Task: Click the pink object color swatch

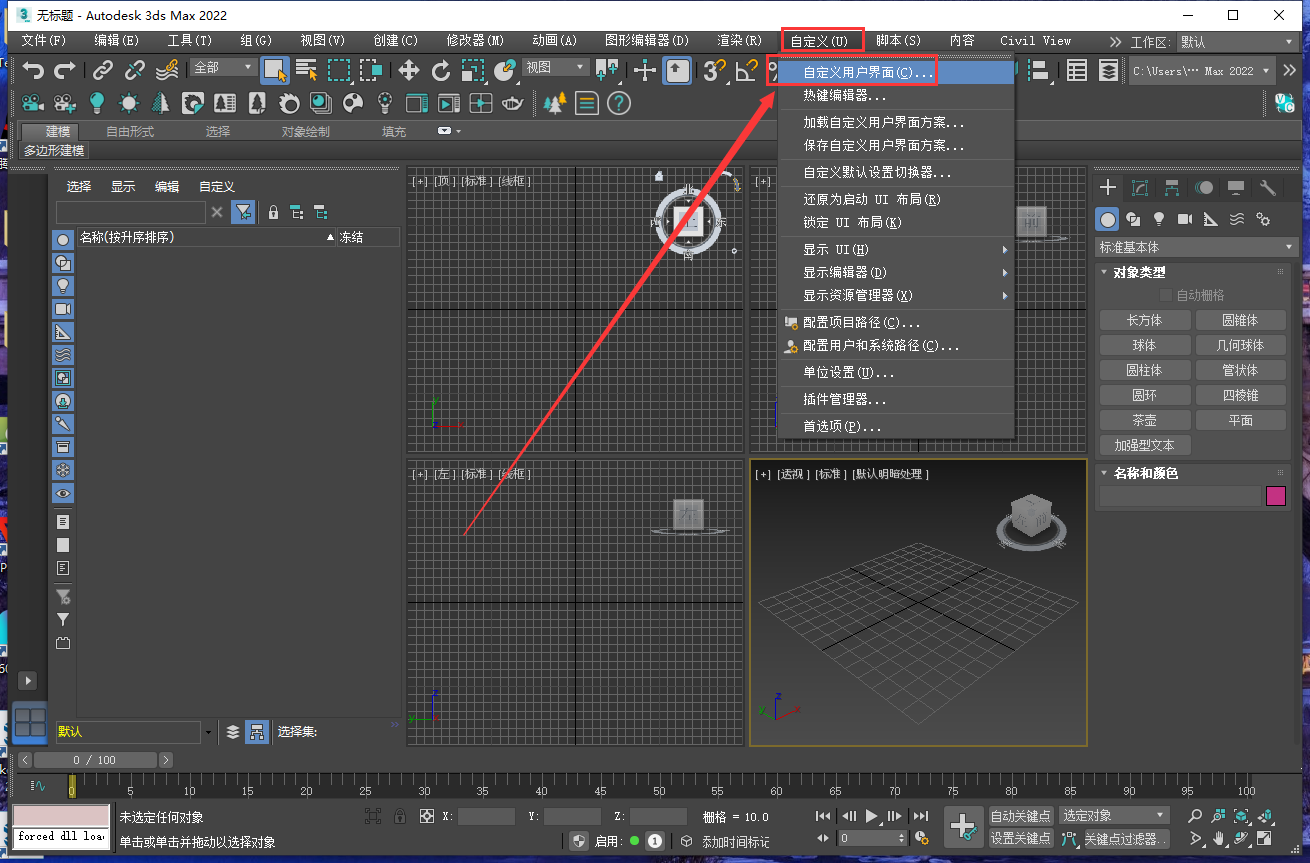Action: [1275, 496]
